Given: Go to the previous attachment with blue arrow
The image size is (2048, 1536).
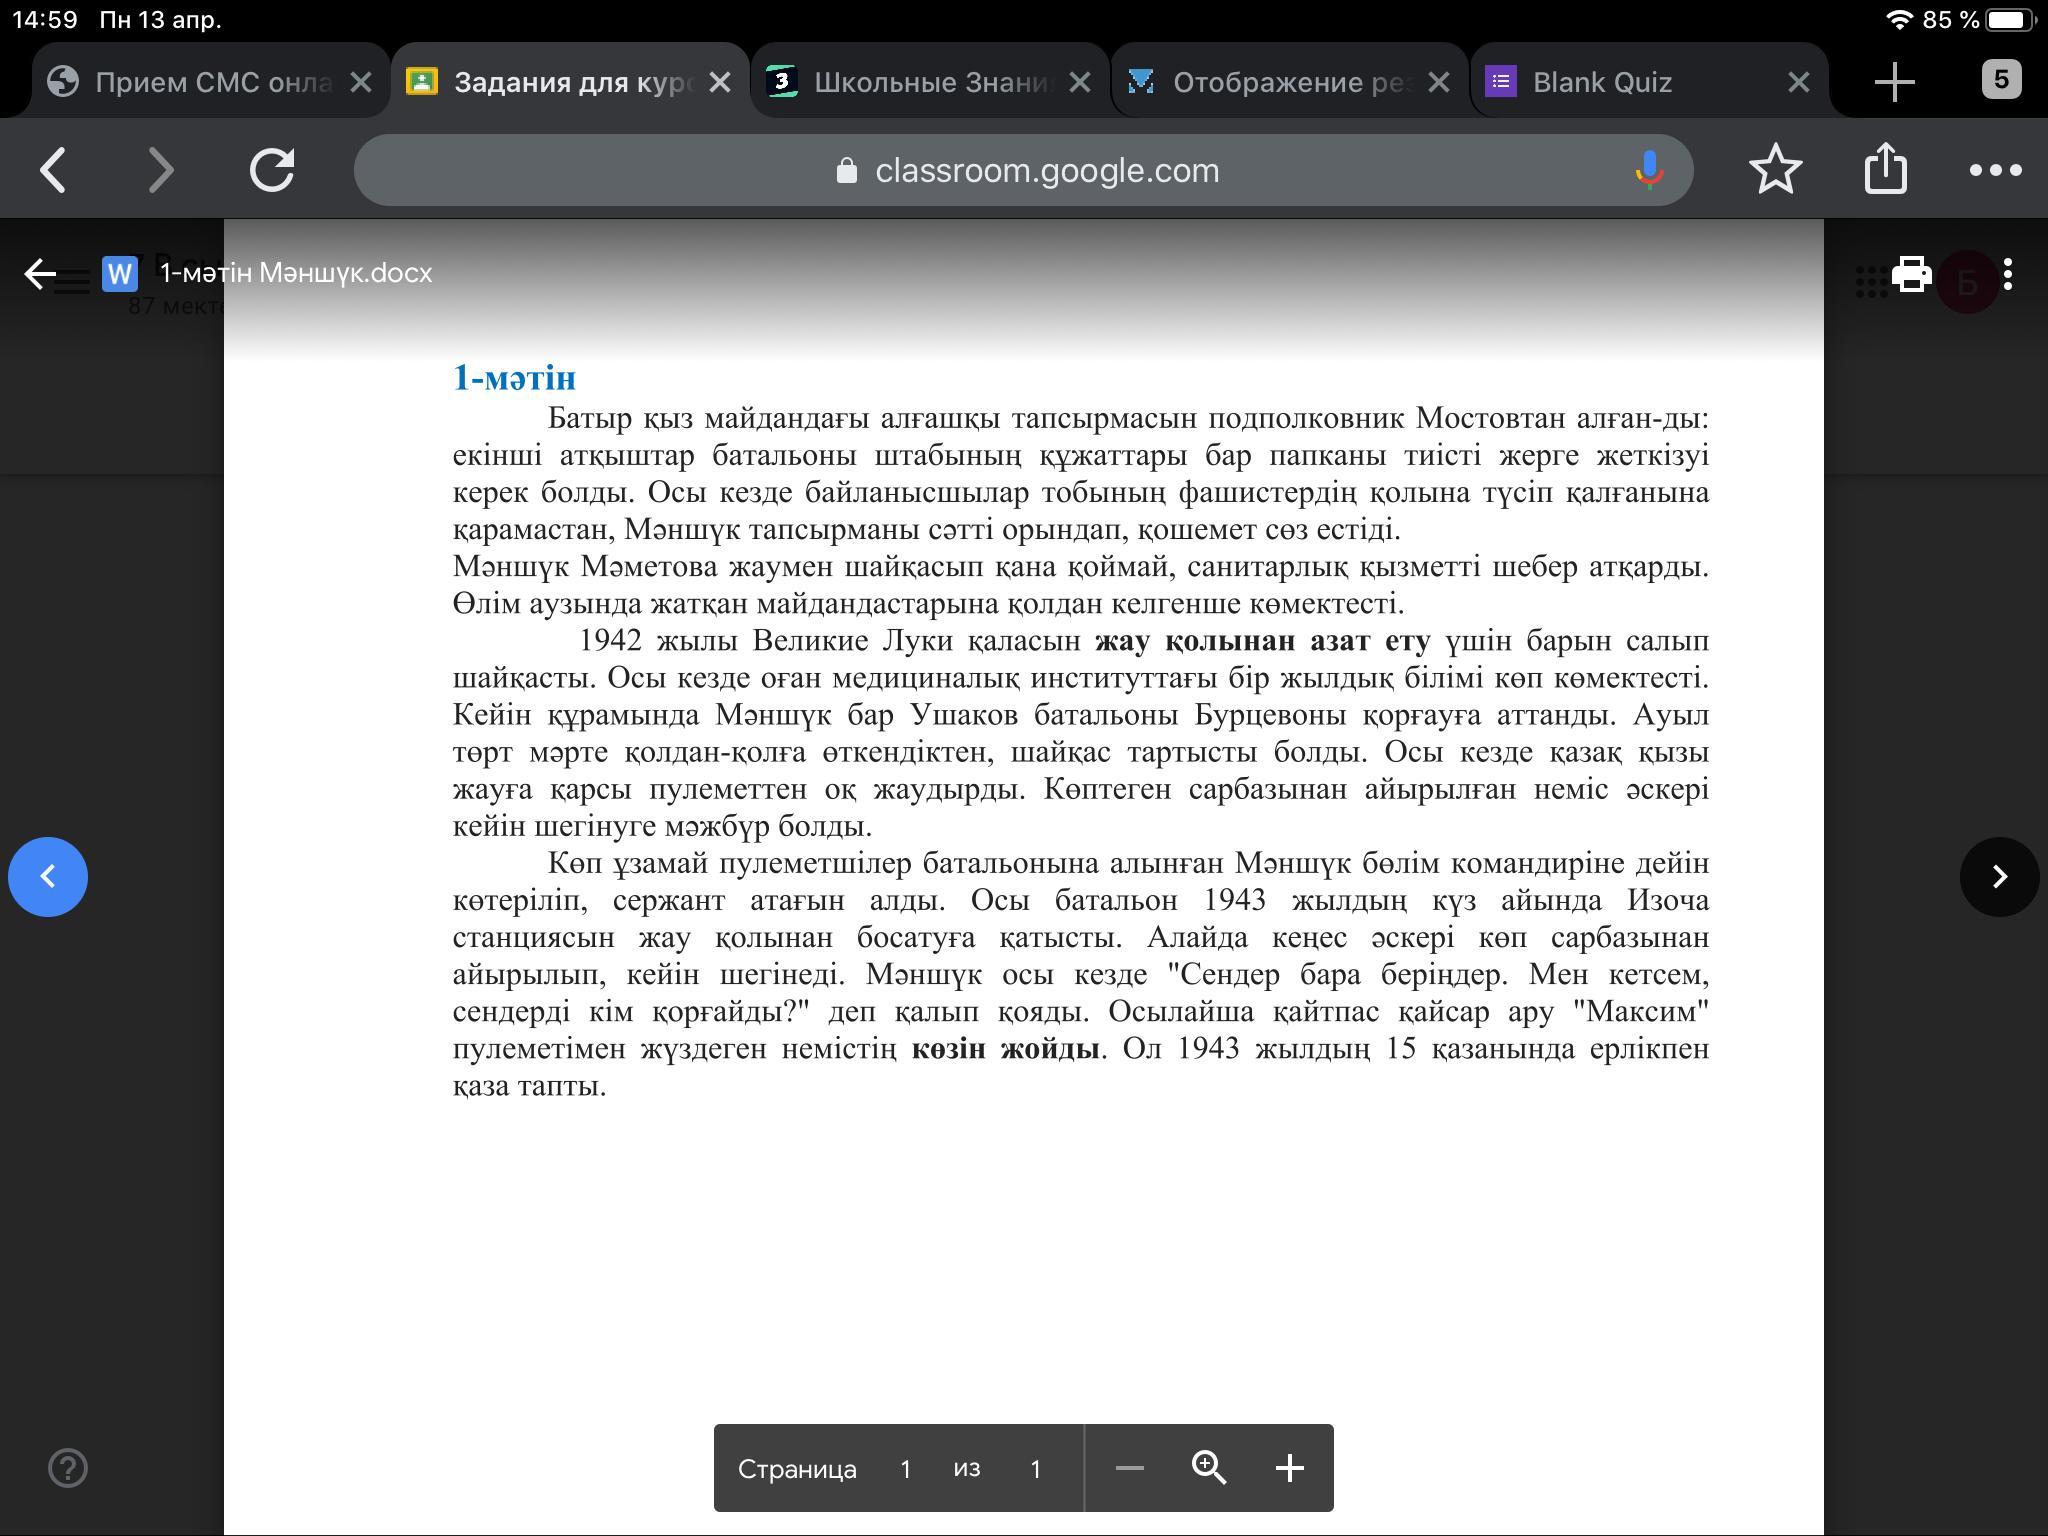Looking at the screenshot, I should [x=48, y=876].
